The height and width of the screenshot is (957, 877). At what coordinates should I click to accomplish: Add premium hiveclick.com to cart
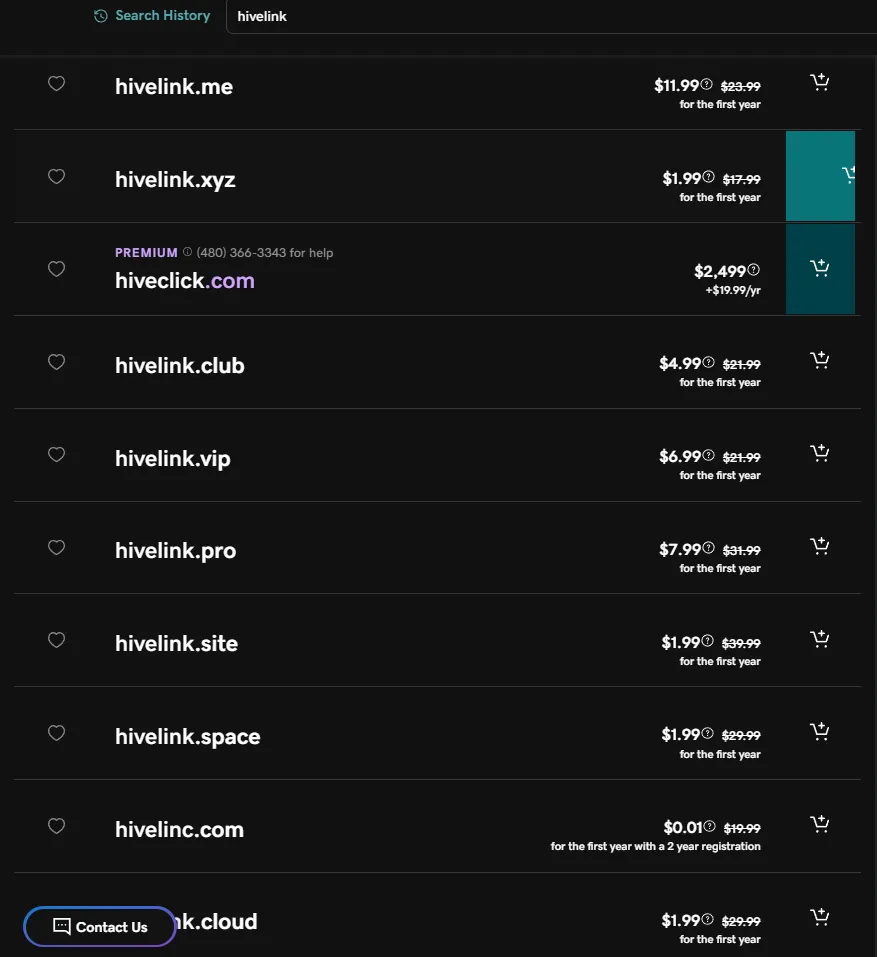(820, 269)
